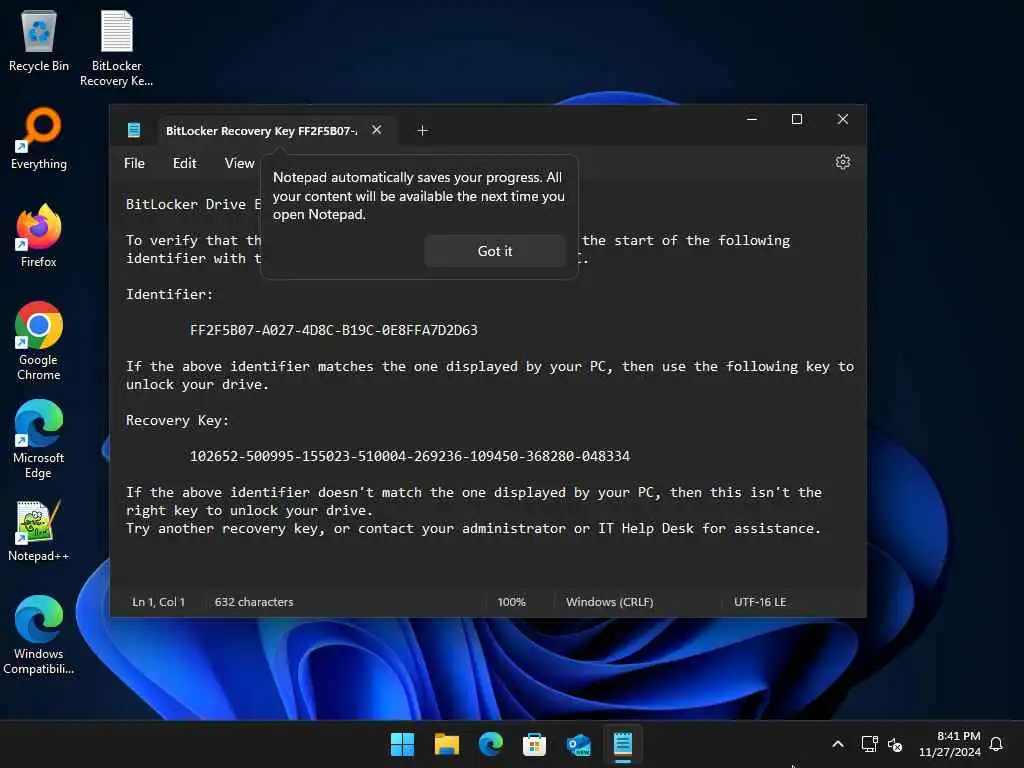
Task: Open Notepad settings gear
Action: [x=842, y=162]
